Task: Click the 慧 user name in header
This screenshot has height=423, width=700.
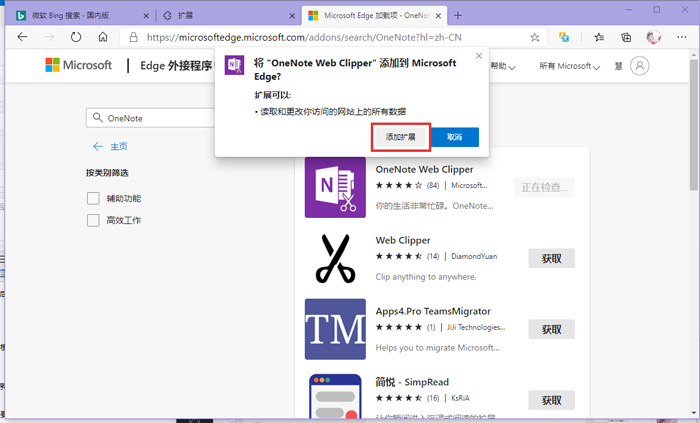Action: pyautogui.click(x=618, y=66)
